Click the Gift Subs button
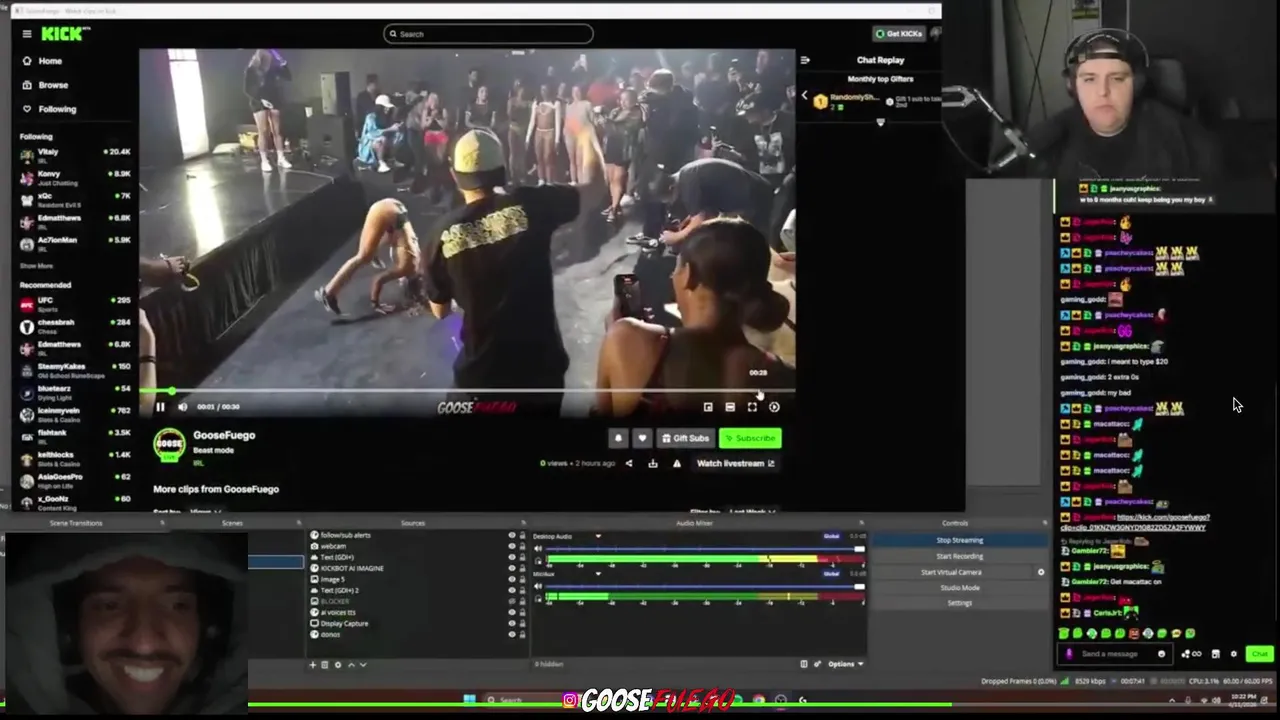Viewport: 1280px width, 720px height. pyautogui.click(x=685, y=438)
